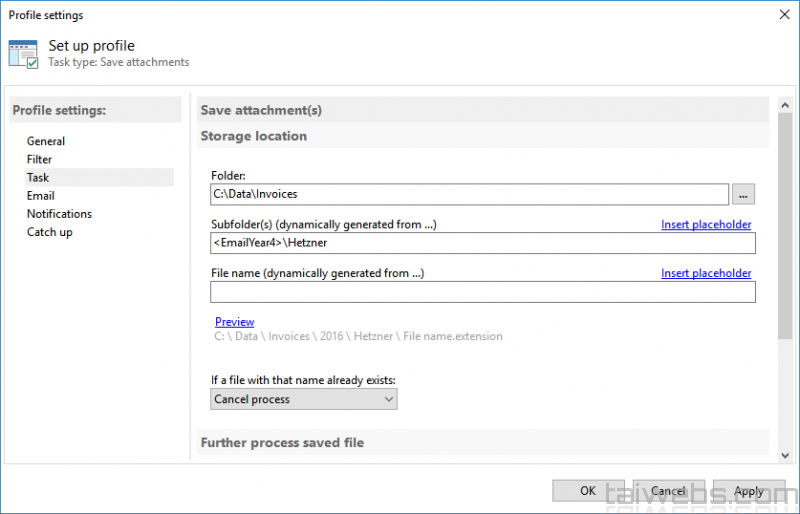
Task: Open the 'If file already exists' dropdown
Action: click(x=304, y=399)
